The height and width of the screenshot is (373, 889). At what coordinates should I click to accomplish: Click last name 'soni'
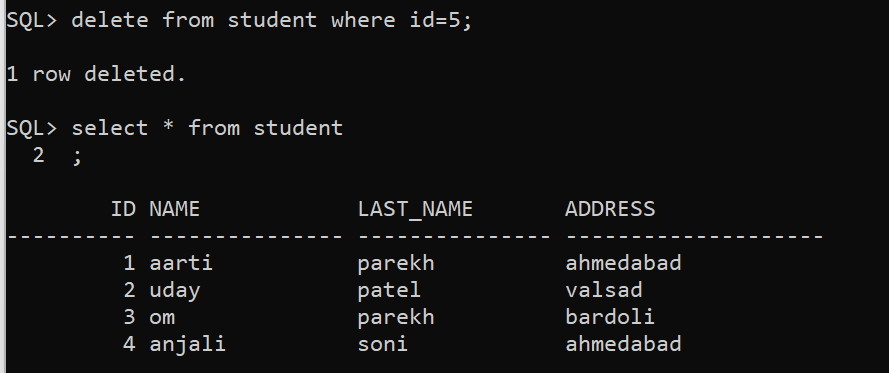(x=383, y=344)
